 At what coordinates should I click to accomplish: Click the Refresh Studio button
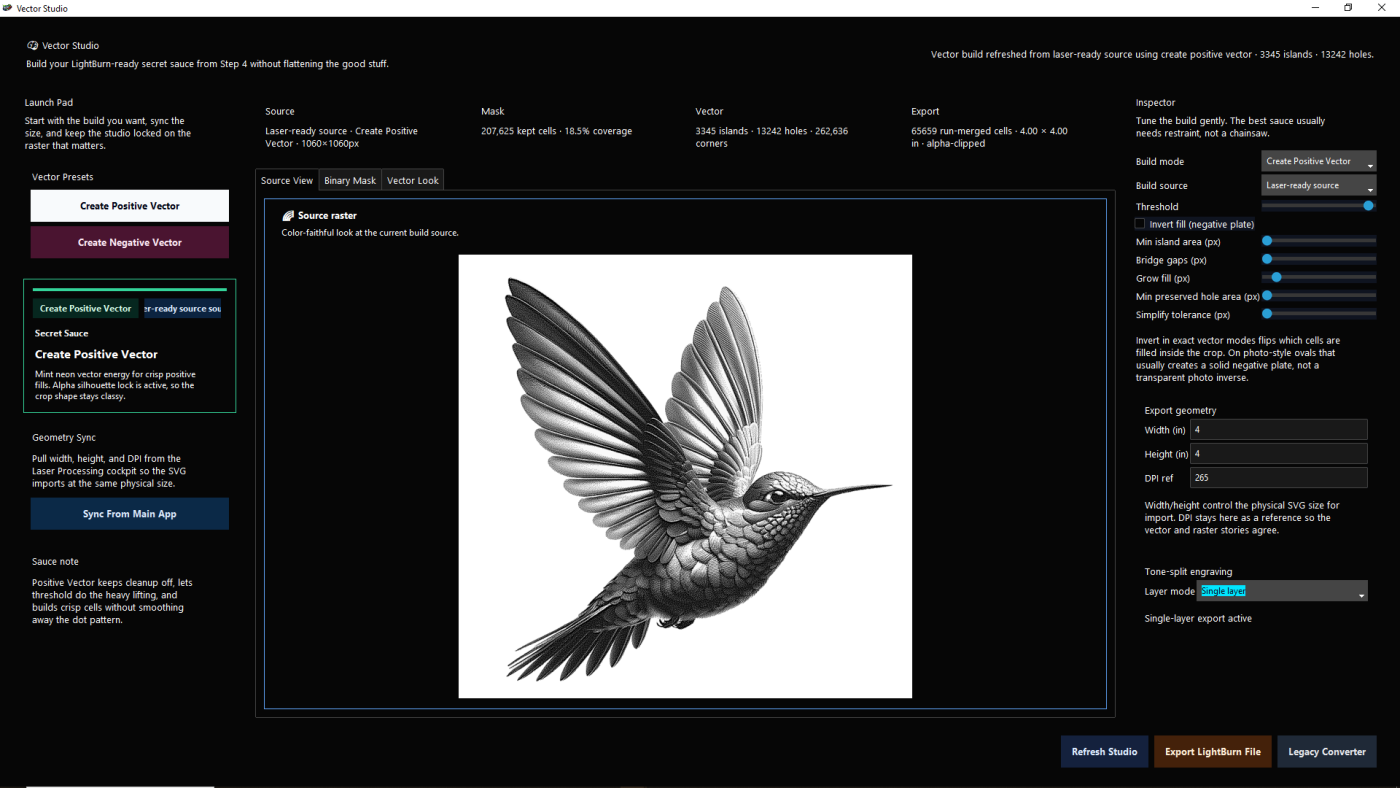(1104, 752)
